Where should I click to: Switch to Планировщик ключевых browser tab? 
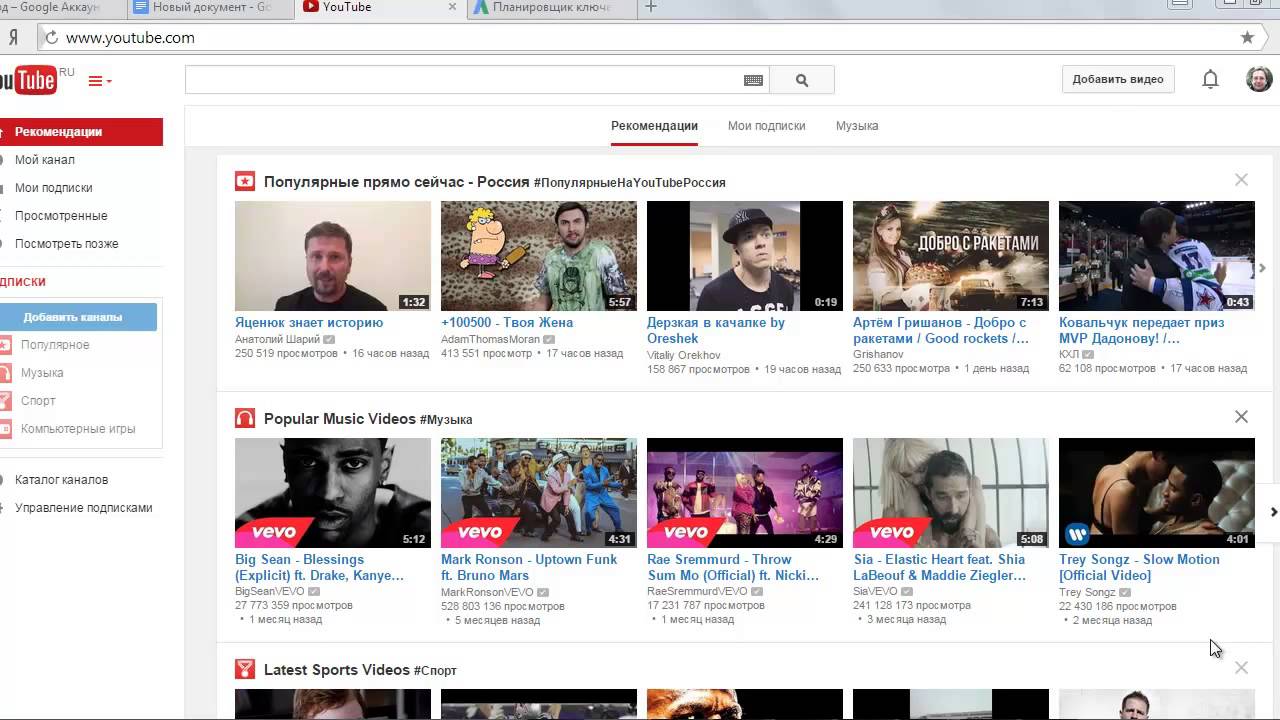point(550,8)
